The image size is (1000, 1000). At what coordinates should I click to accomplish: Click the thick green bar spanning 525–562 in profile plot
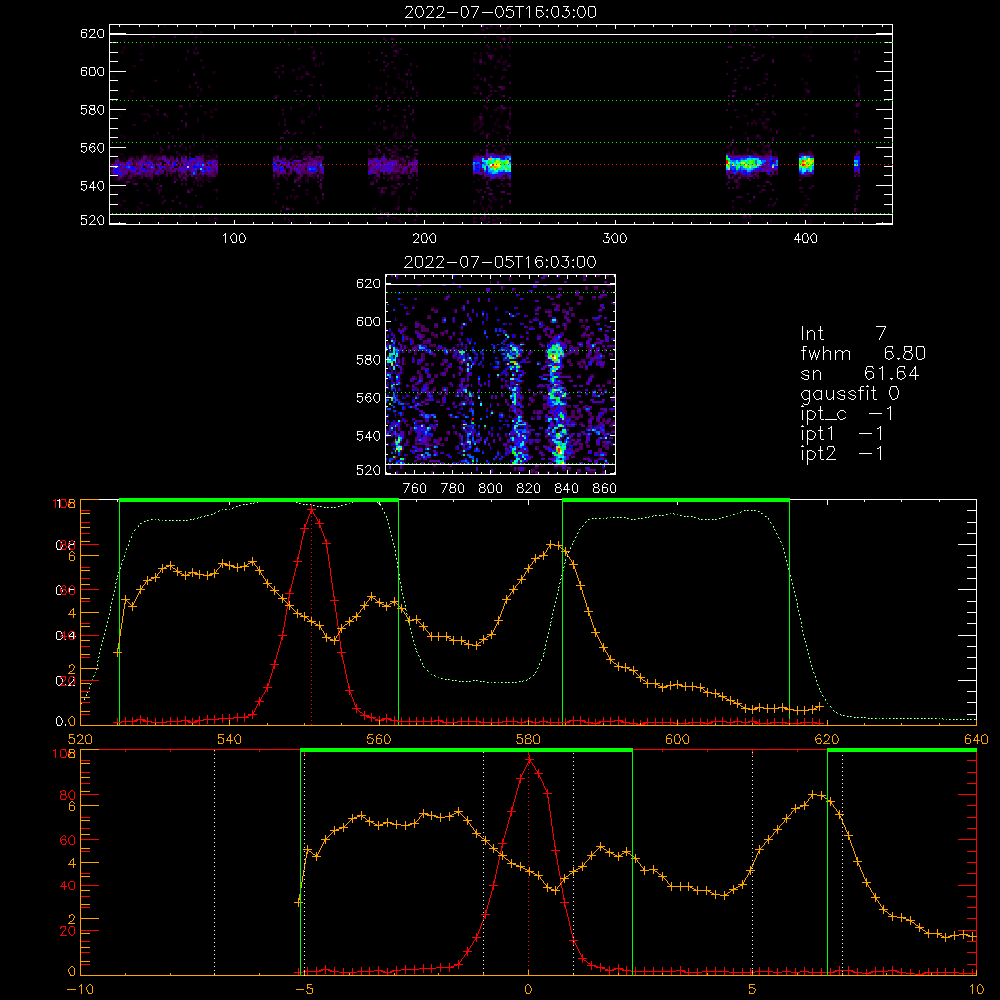pos(259,501)
